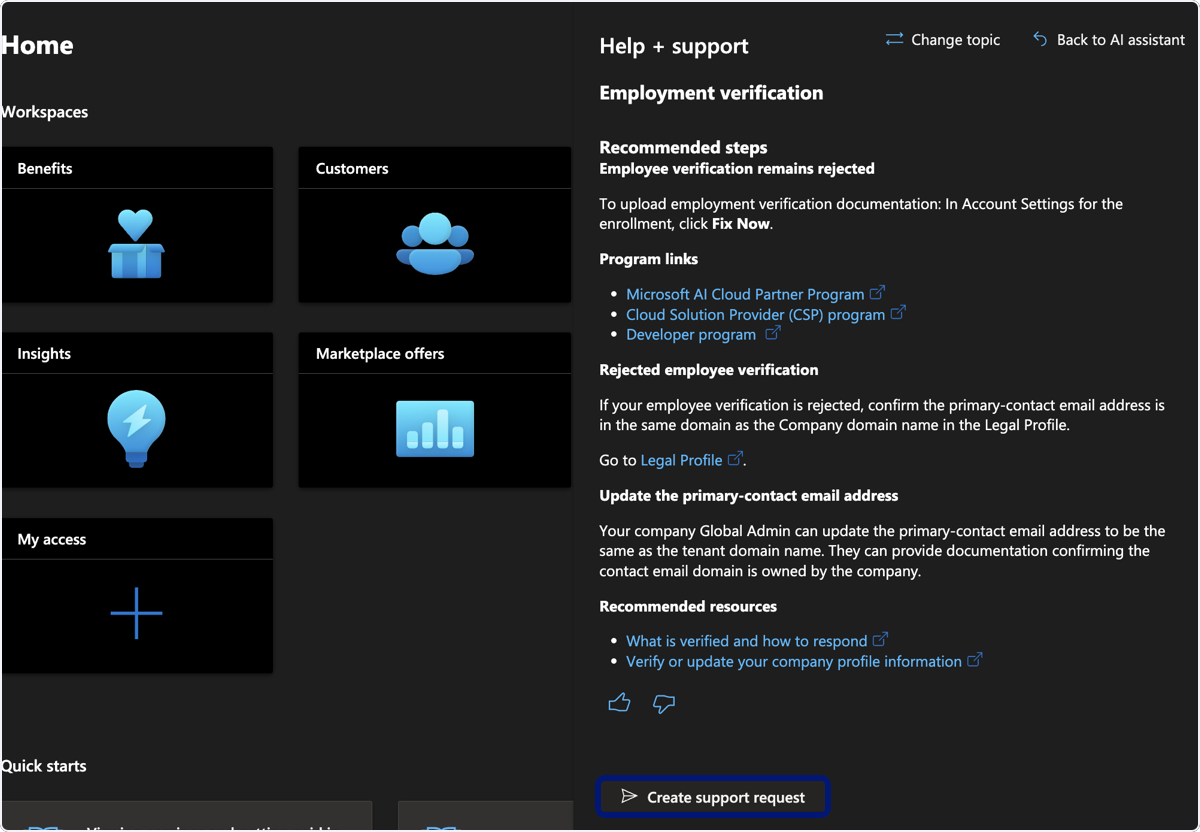Open the Customers people icon
The height and width of the screenshot is (832, 1200).
(x=434, y=243)
